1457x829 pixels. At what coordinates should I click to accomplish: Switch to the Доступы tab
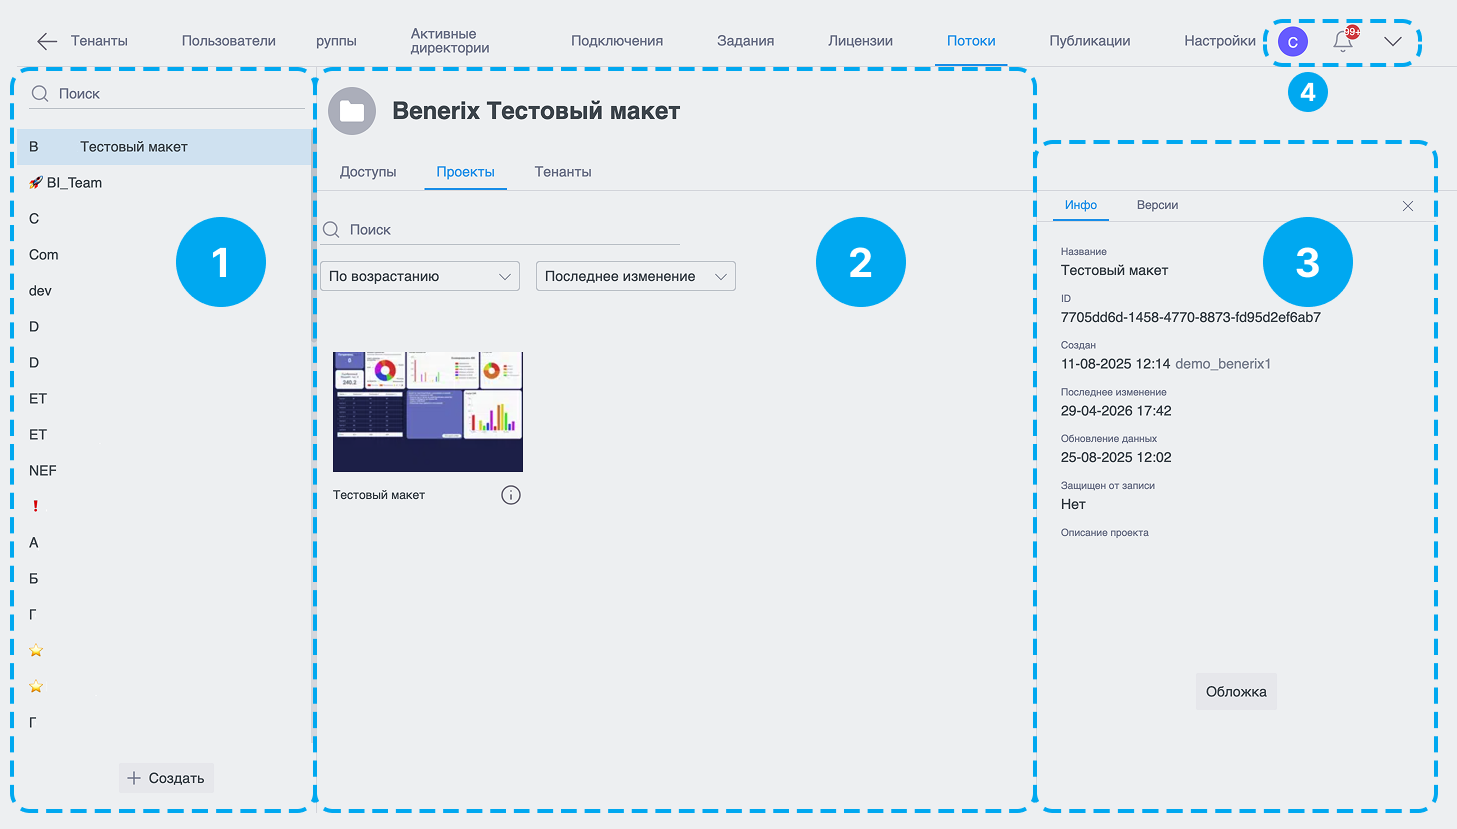coord(368,172)
